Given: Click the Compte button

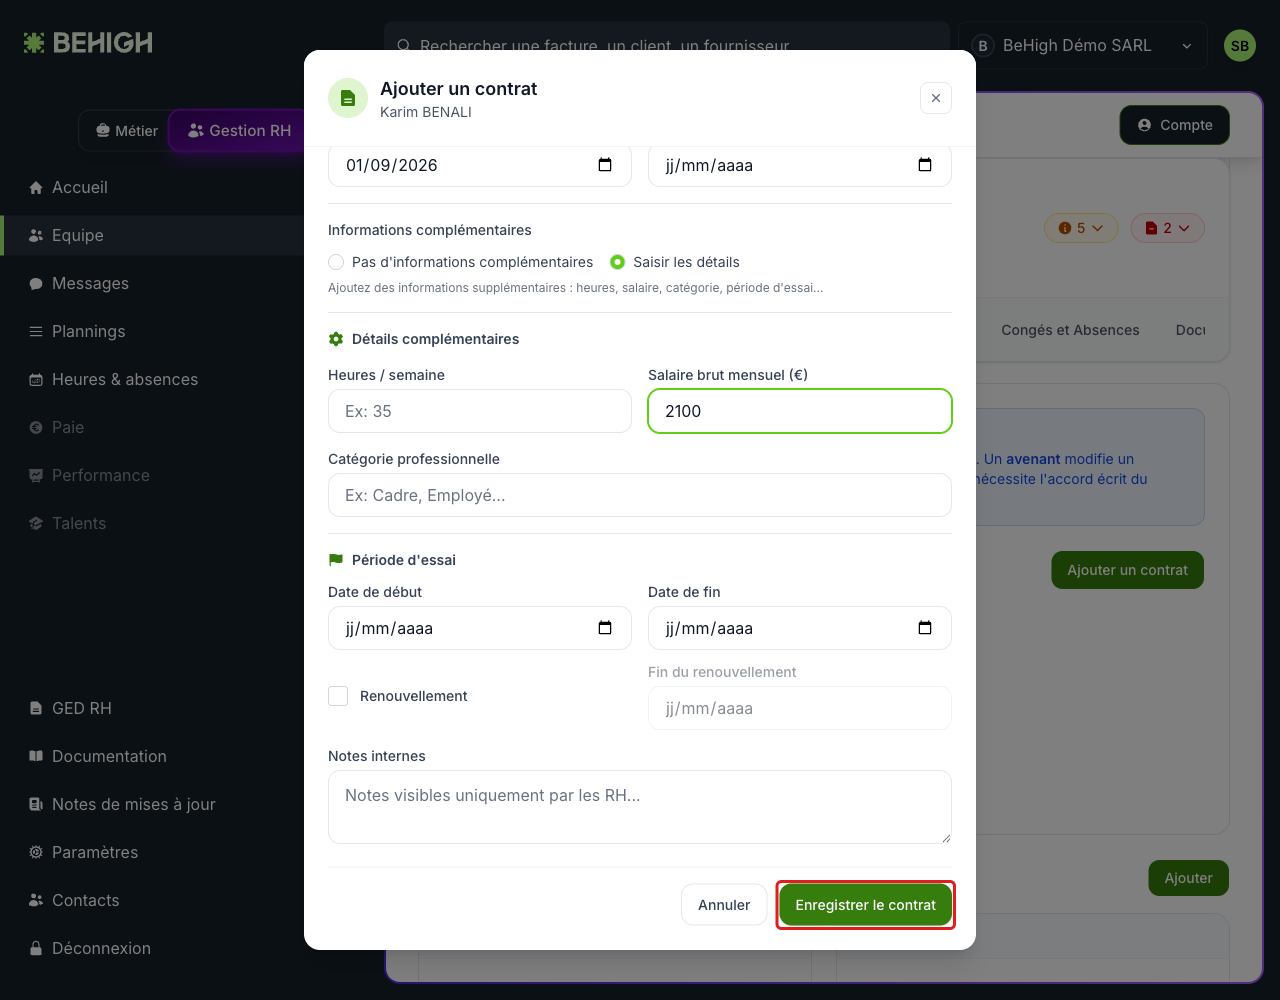Looking at the screenshot, I should (x=1175, y=125).
